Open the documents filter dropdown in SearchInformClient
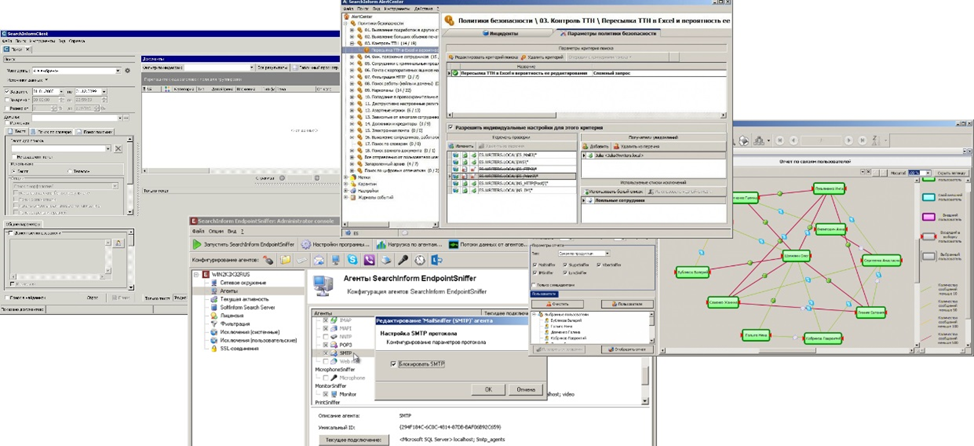The width and height of the screenshot is (974, 446). tap(252, 66)
